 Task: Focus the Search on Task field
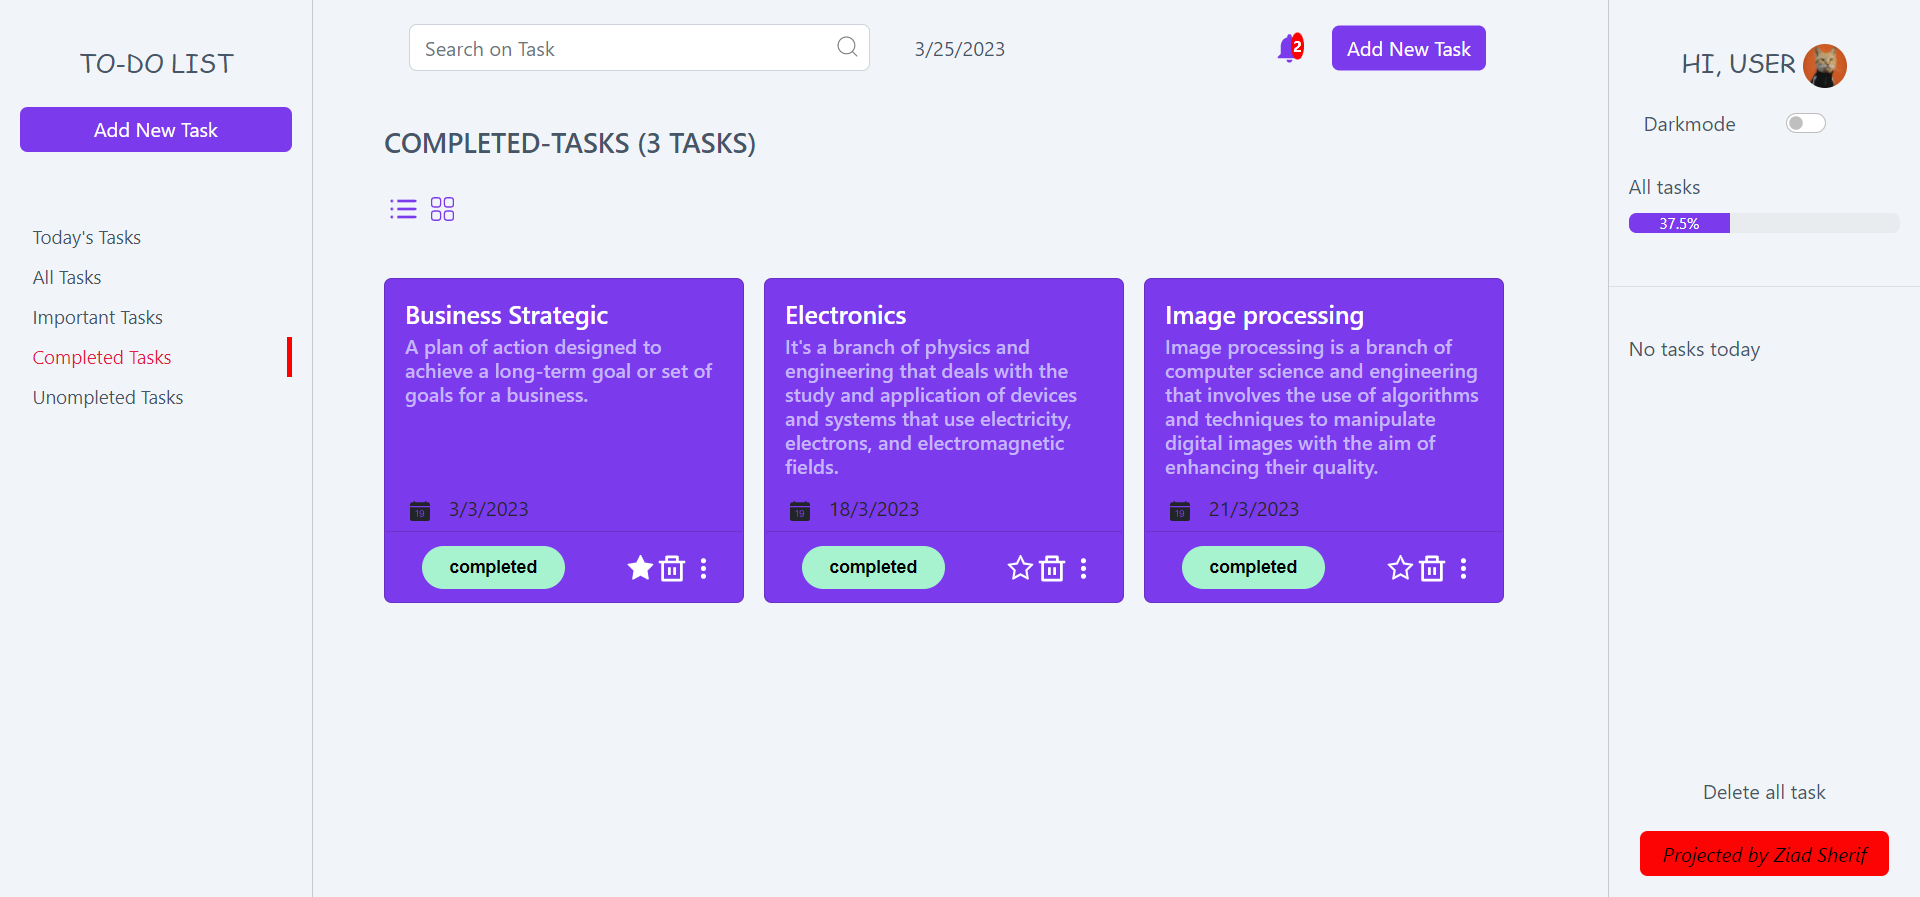tap(639, 48)
